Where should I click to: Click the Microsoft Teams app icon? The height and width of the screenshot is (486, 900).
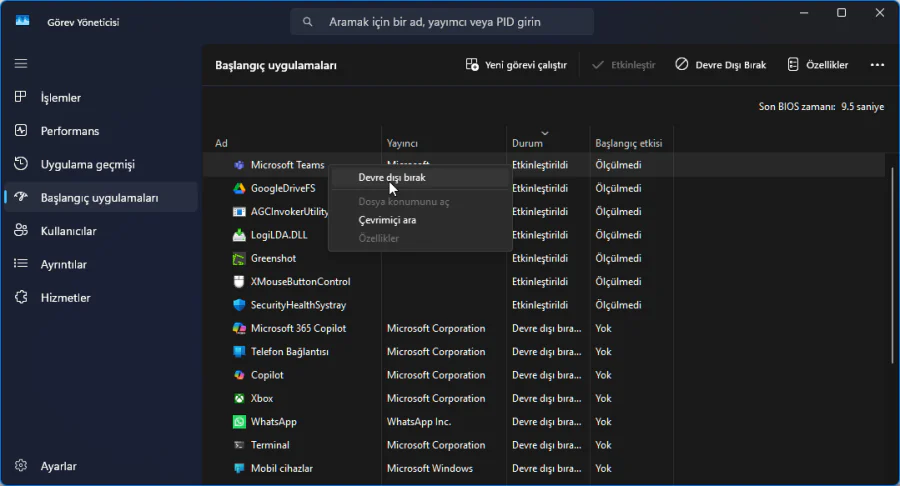pyautogui.click(x=239, y=165)
